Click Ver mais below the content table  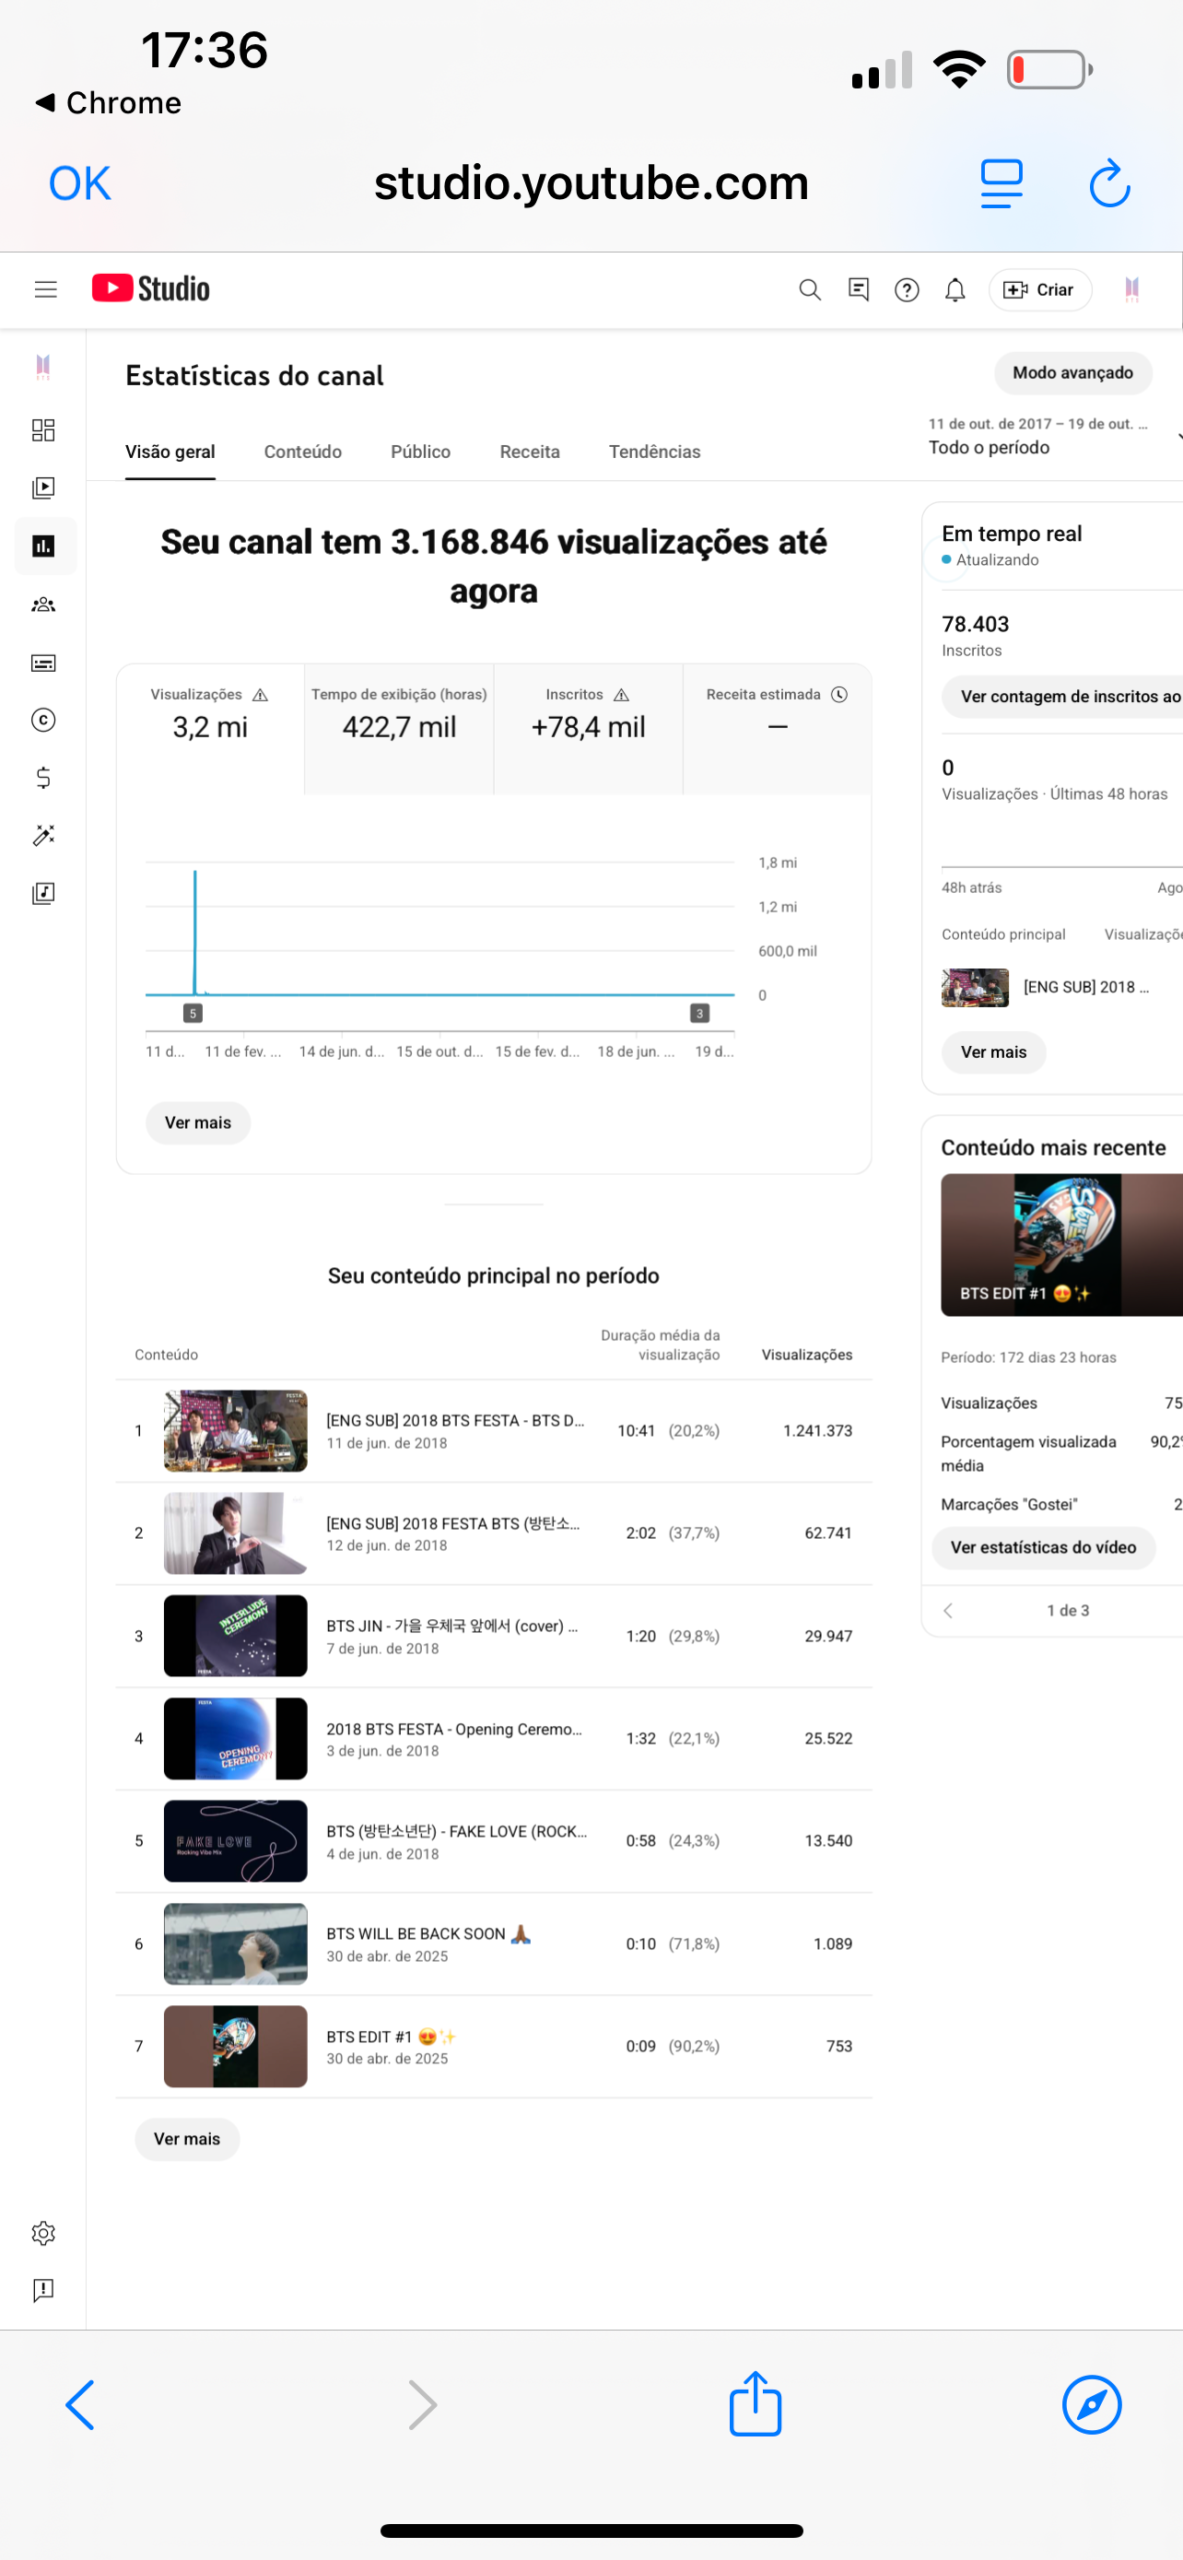click(187, 2138)
